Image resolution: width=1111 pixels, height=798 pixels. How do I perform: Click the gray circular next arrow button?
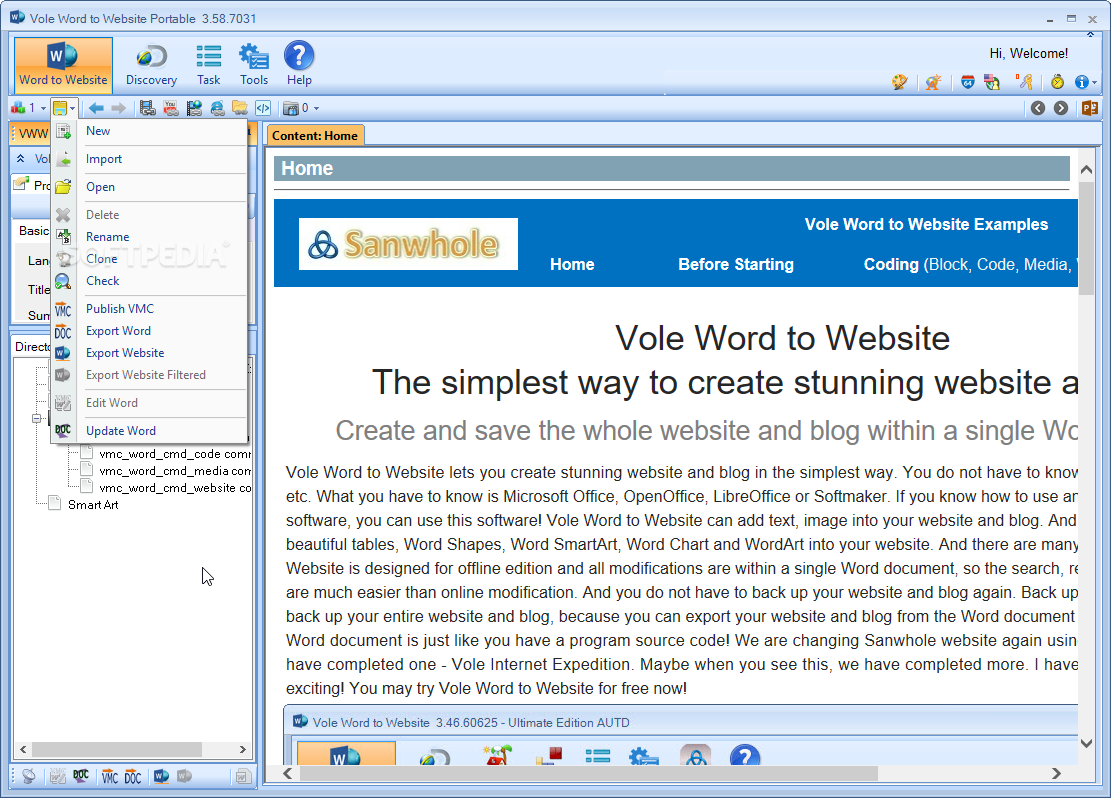pos(1061,108)
